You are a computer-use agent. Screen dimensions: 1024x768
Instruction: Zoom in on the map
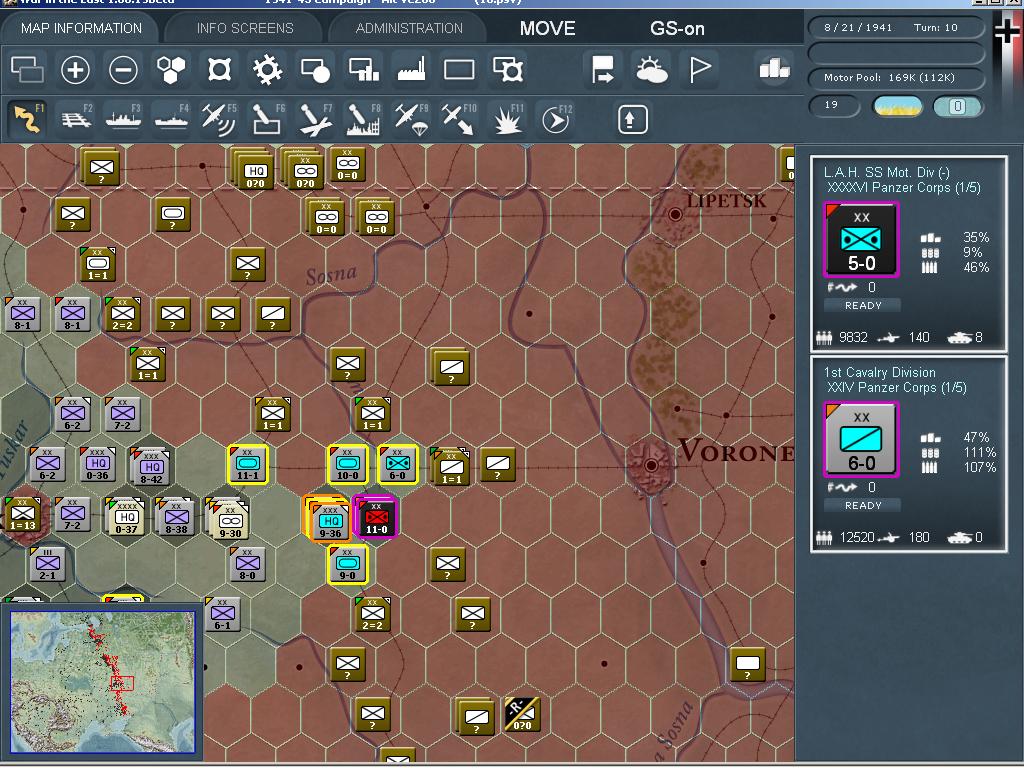75,69
